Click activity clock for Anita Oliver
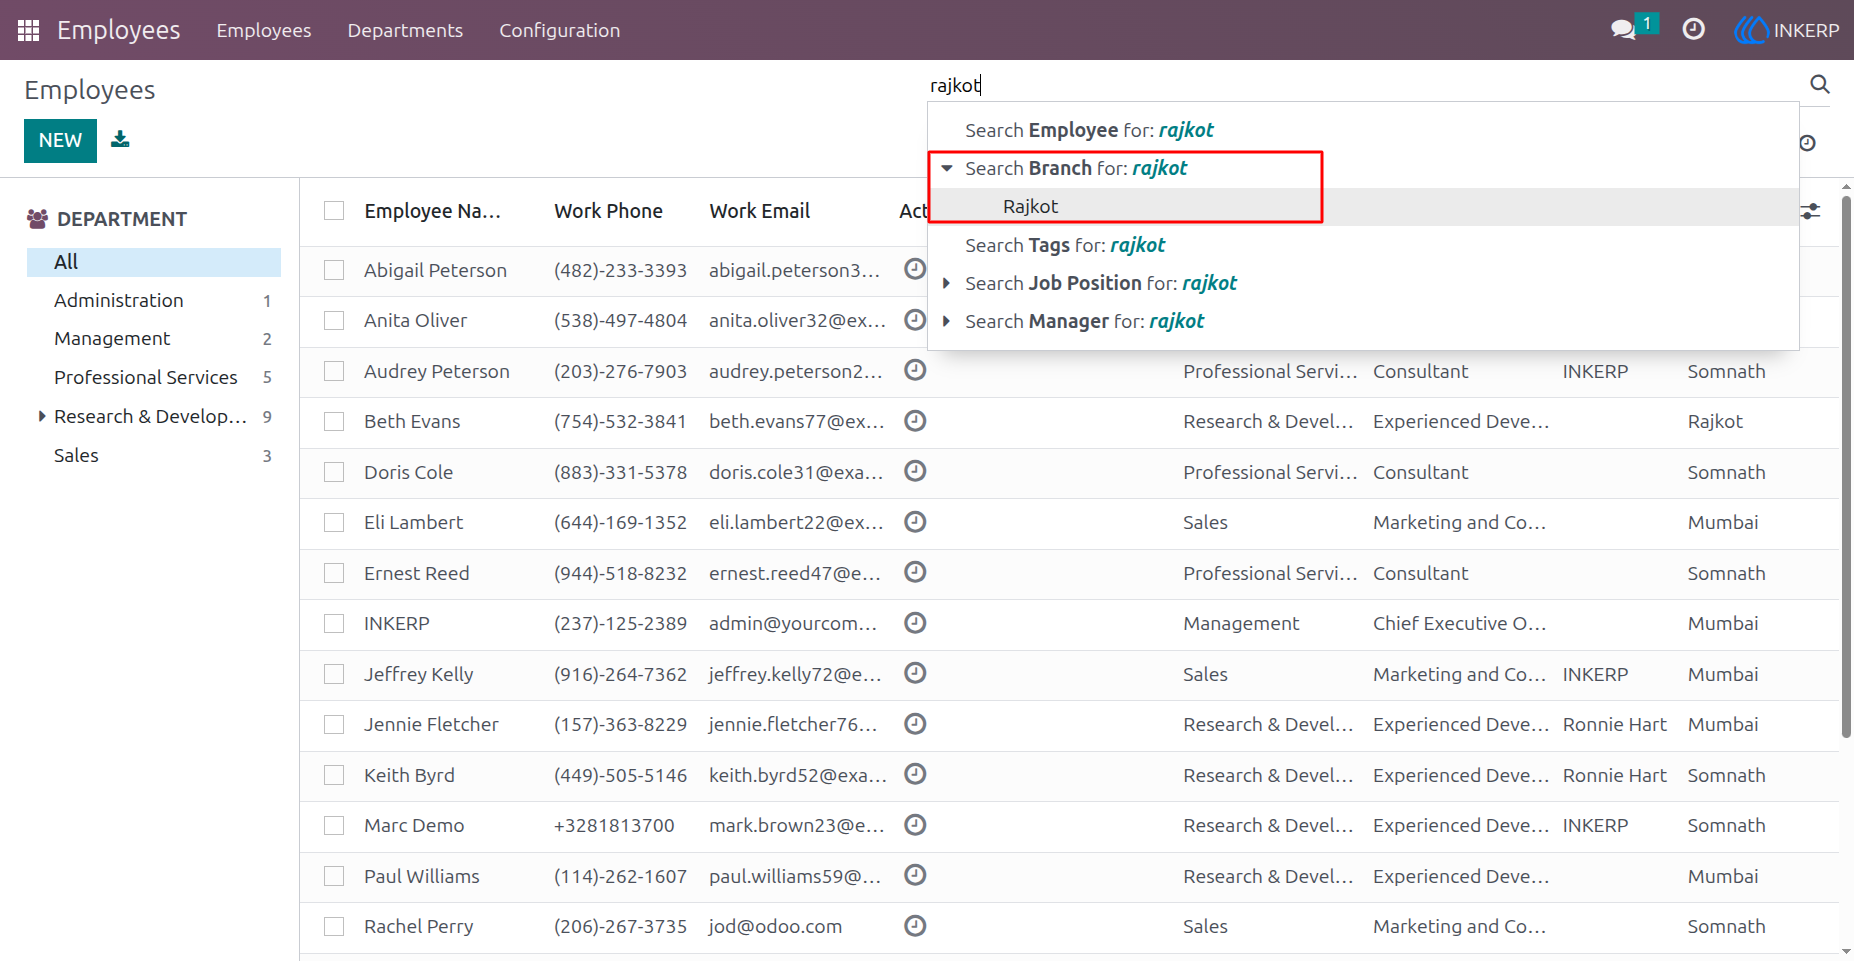The image size is (1854, 961). [x=915, y=319]
